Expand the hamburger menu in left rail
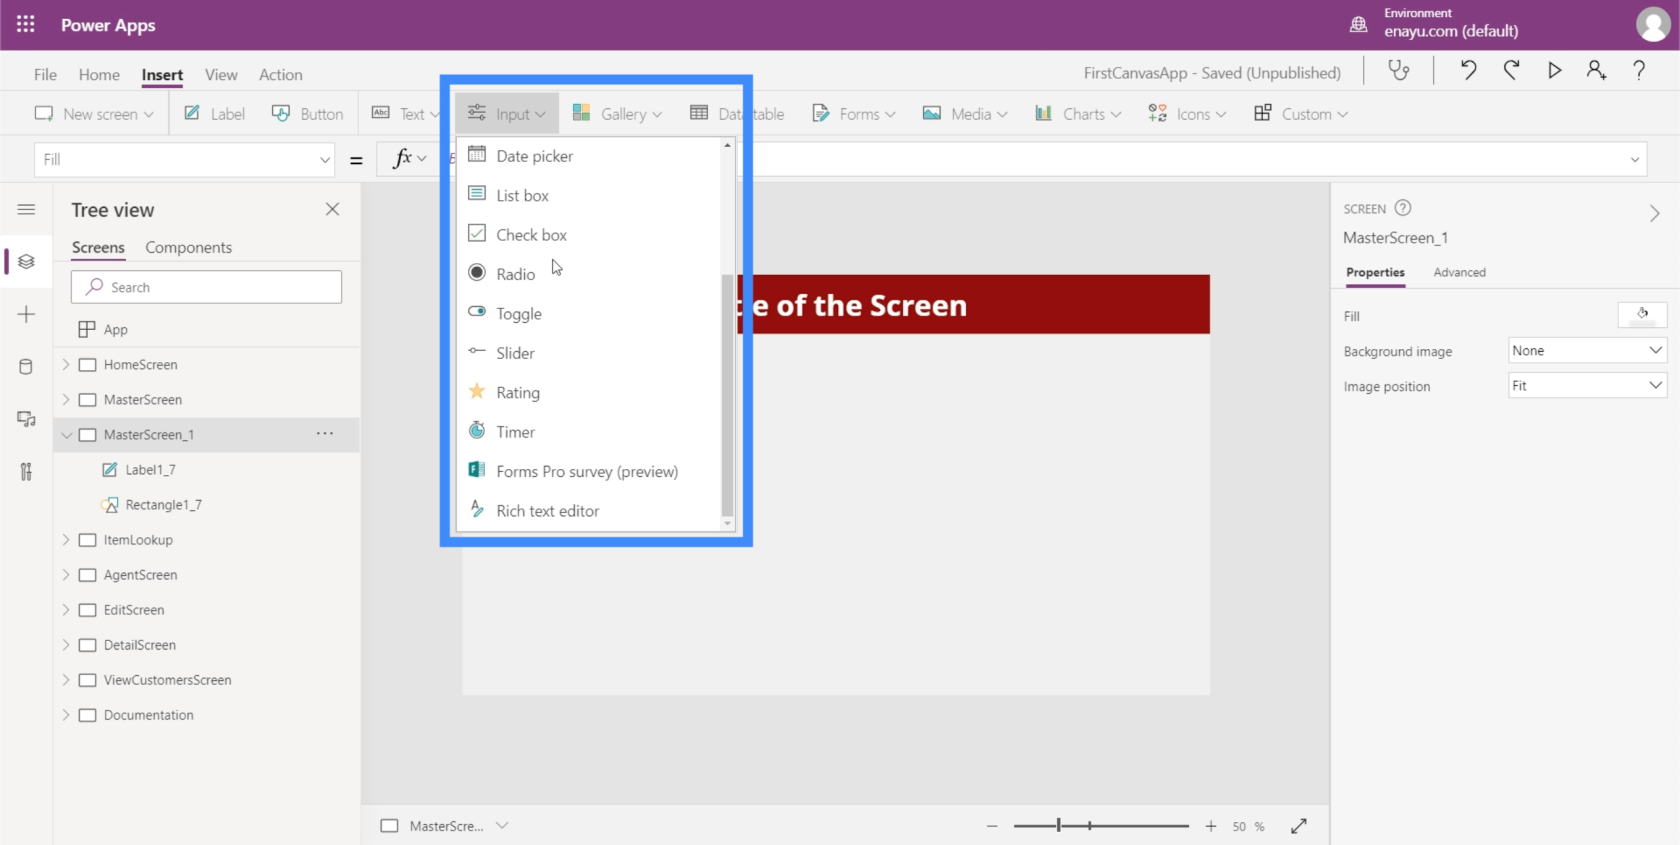 coord(26,209)
